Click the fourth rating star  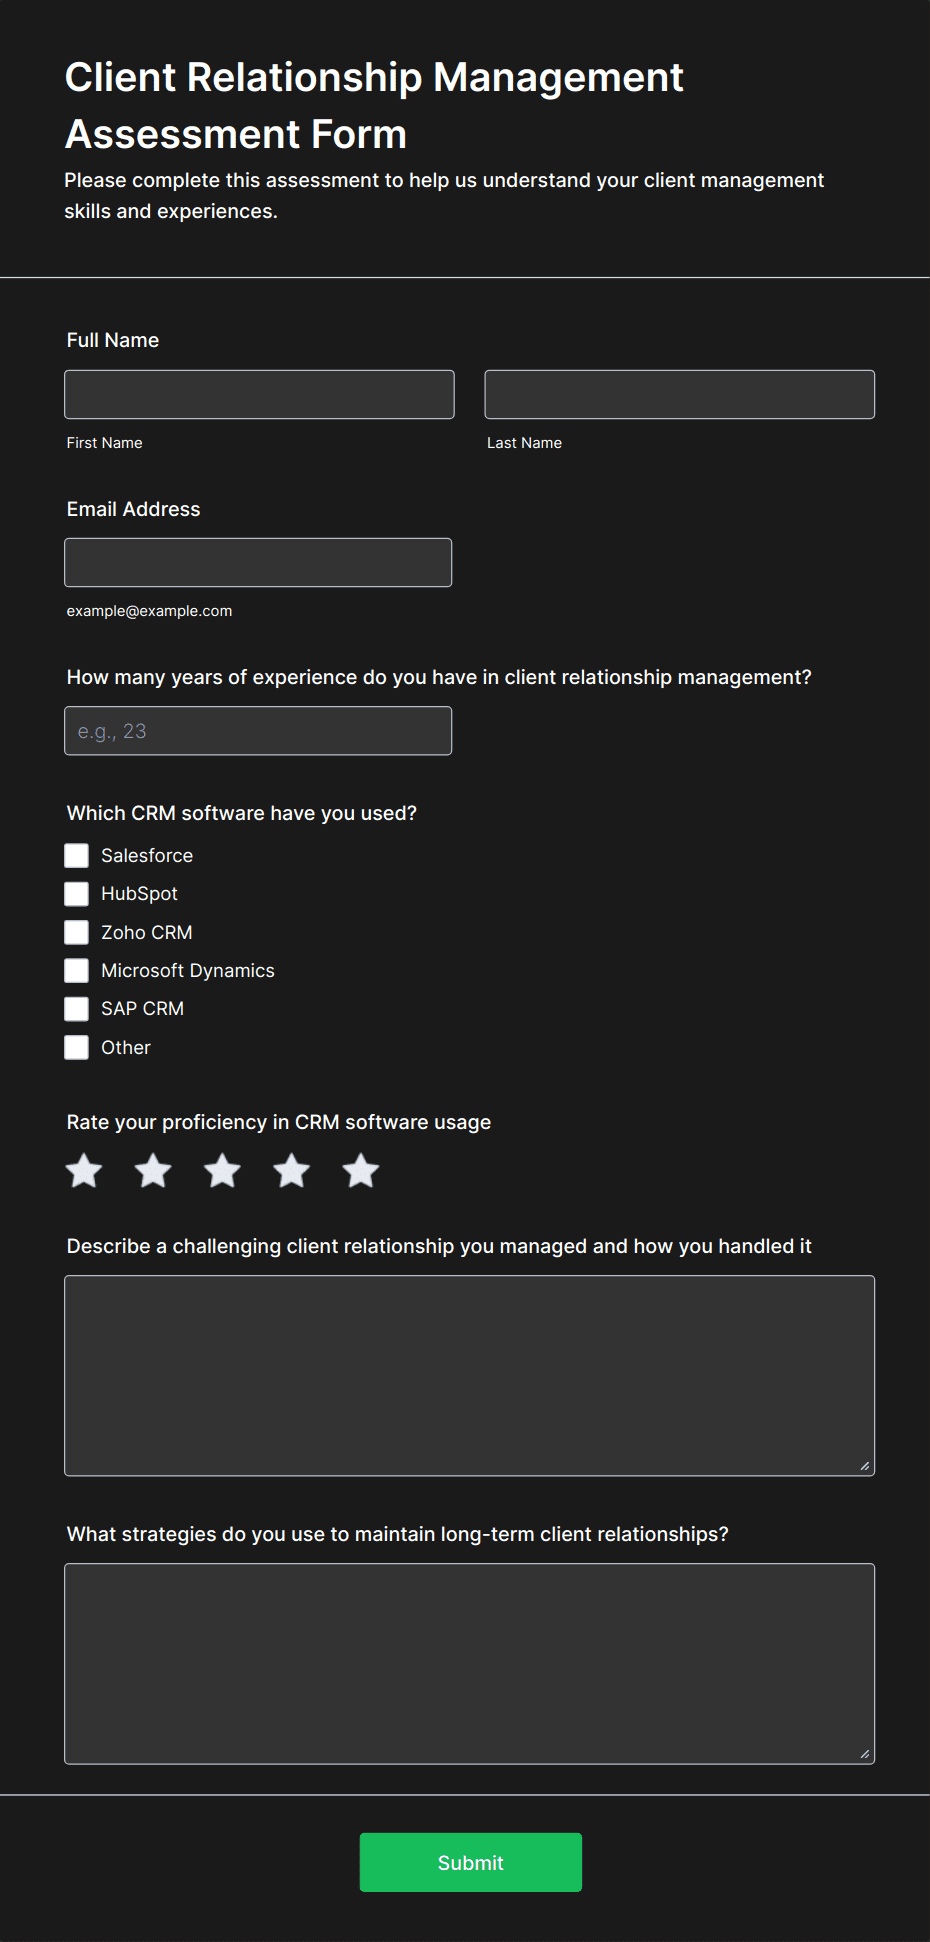(291, 1170)
